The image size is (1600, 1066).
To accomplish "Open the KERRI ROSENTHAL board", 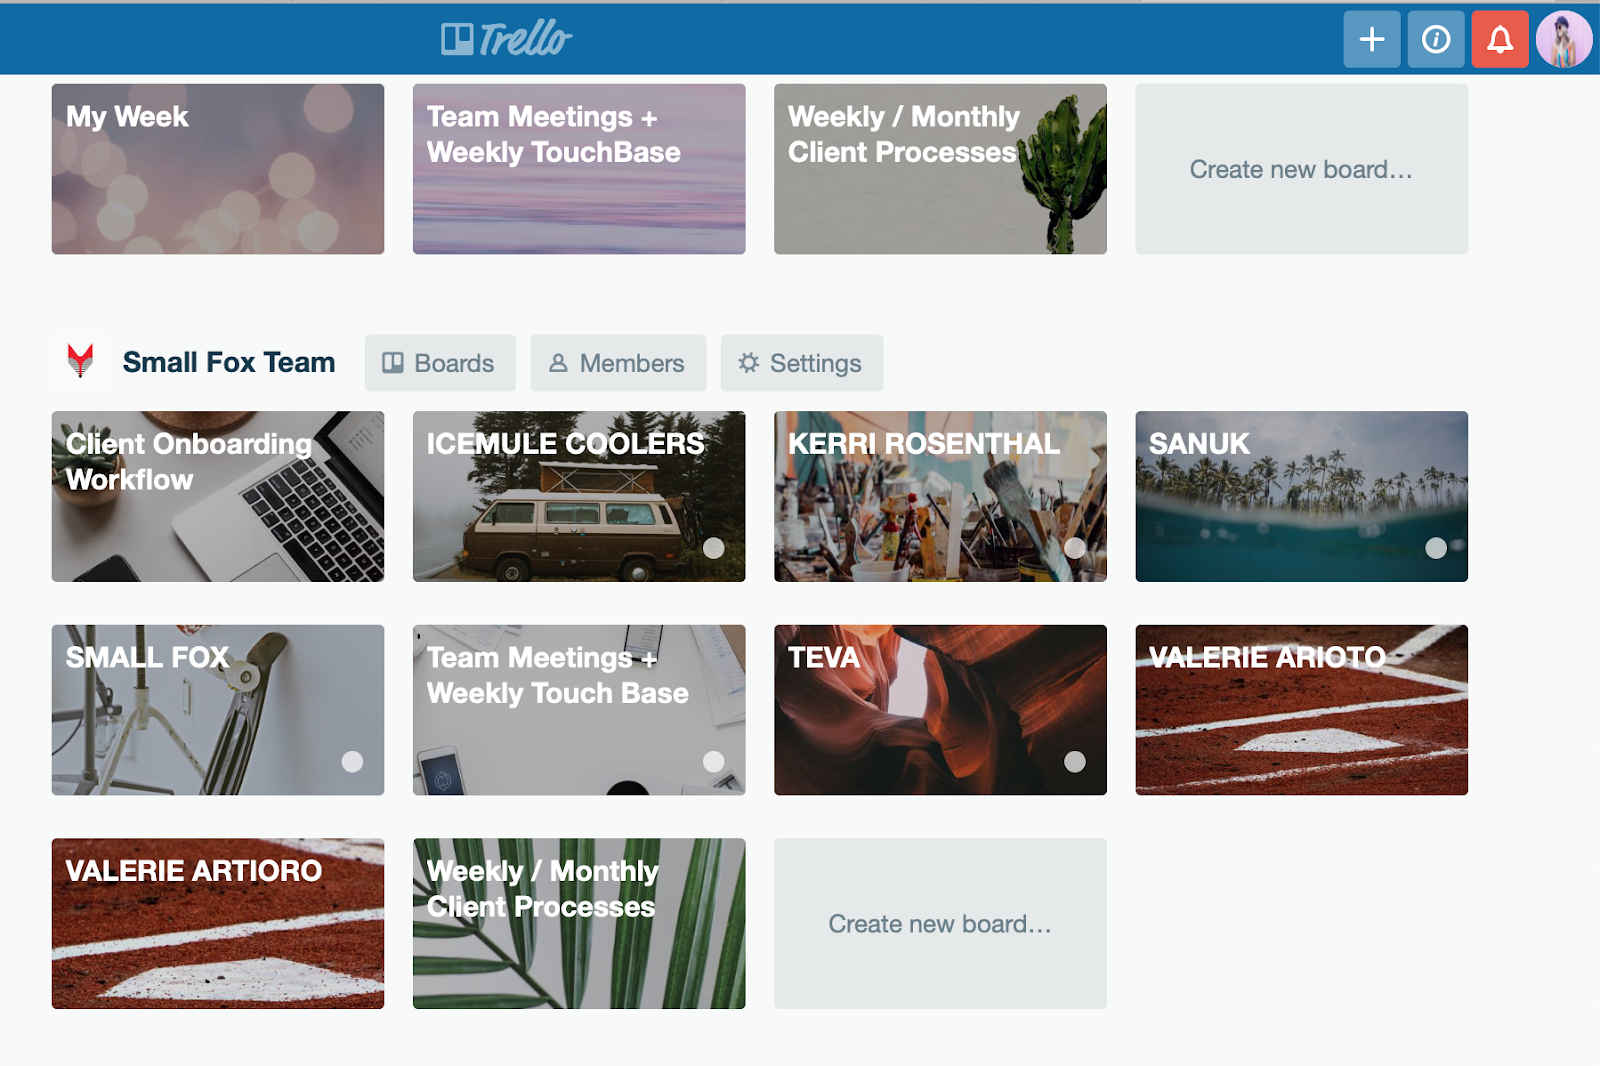I will click(x=940, y=496).
